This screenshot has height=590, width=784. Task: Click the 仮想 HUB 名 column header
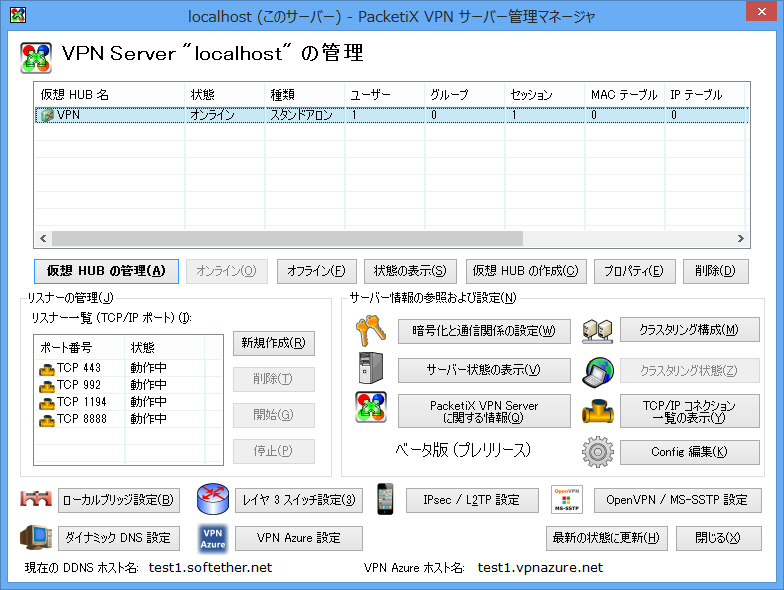click(110, 94)
